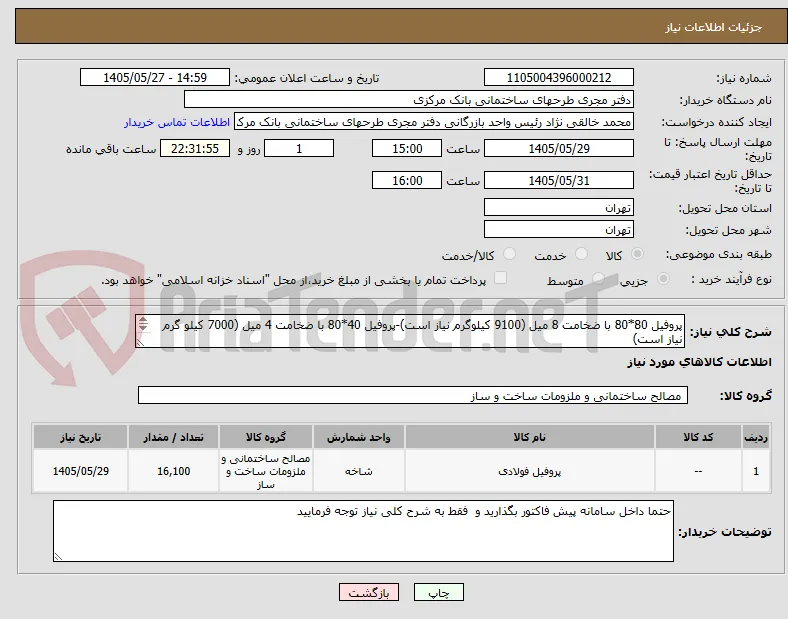
Task: Open the اطلاعات تماس خریدار link
Action: (x=177, y=122)
